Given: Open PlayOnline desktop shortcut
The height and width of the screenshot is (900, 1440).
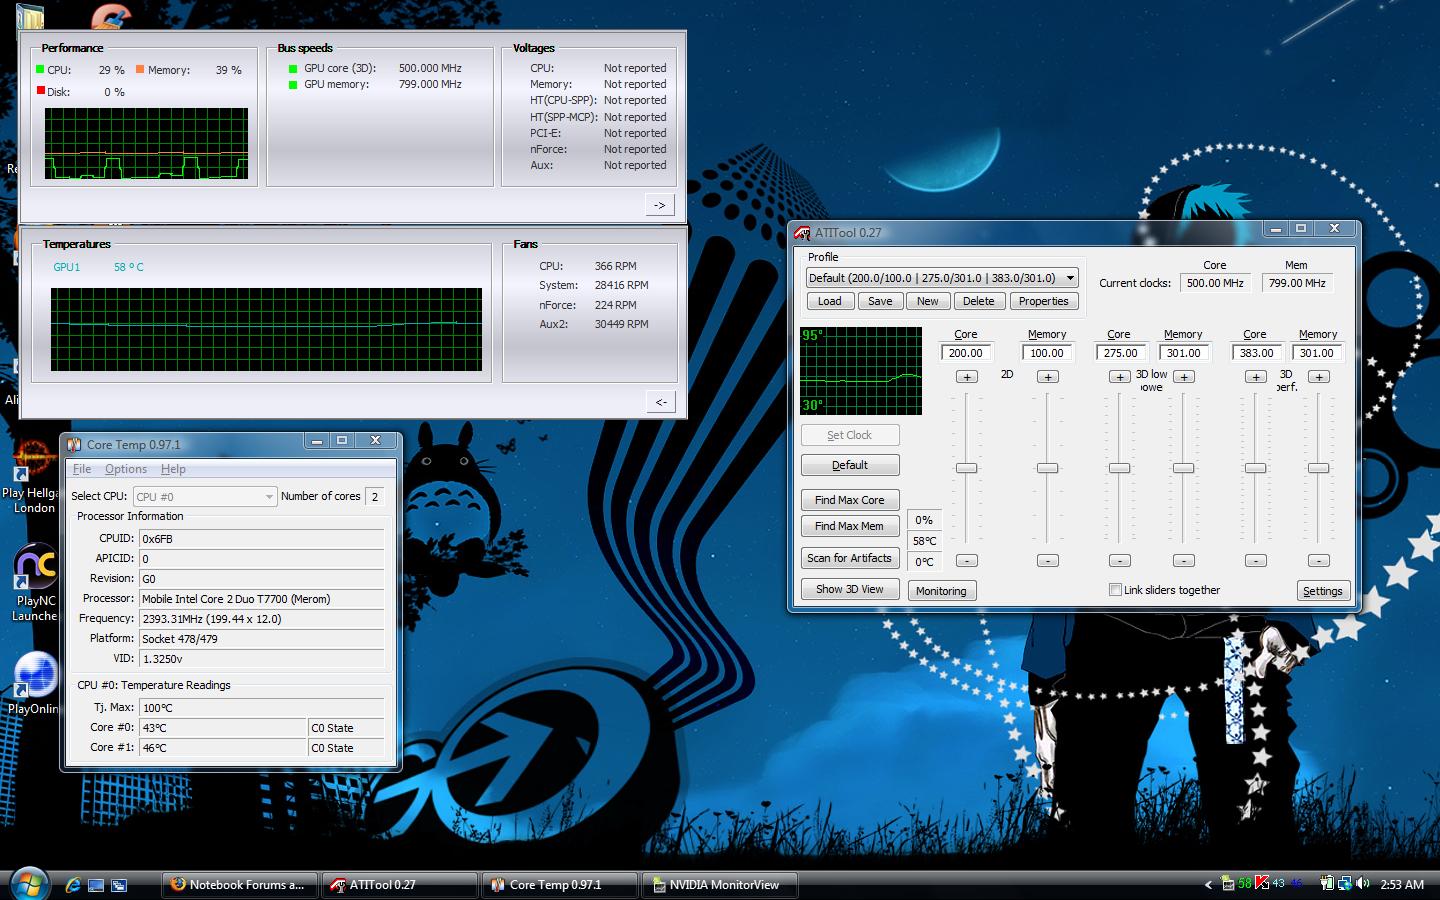Looking at the screenshot, I should [x=34, y=683].
